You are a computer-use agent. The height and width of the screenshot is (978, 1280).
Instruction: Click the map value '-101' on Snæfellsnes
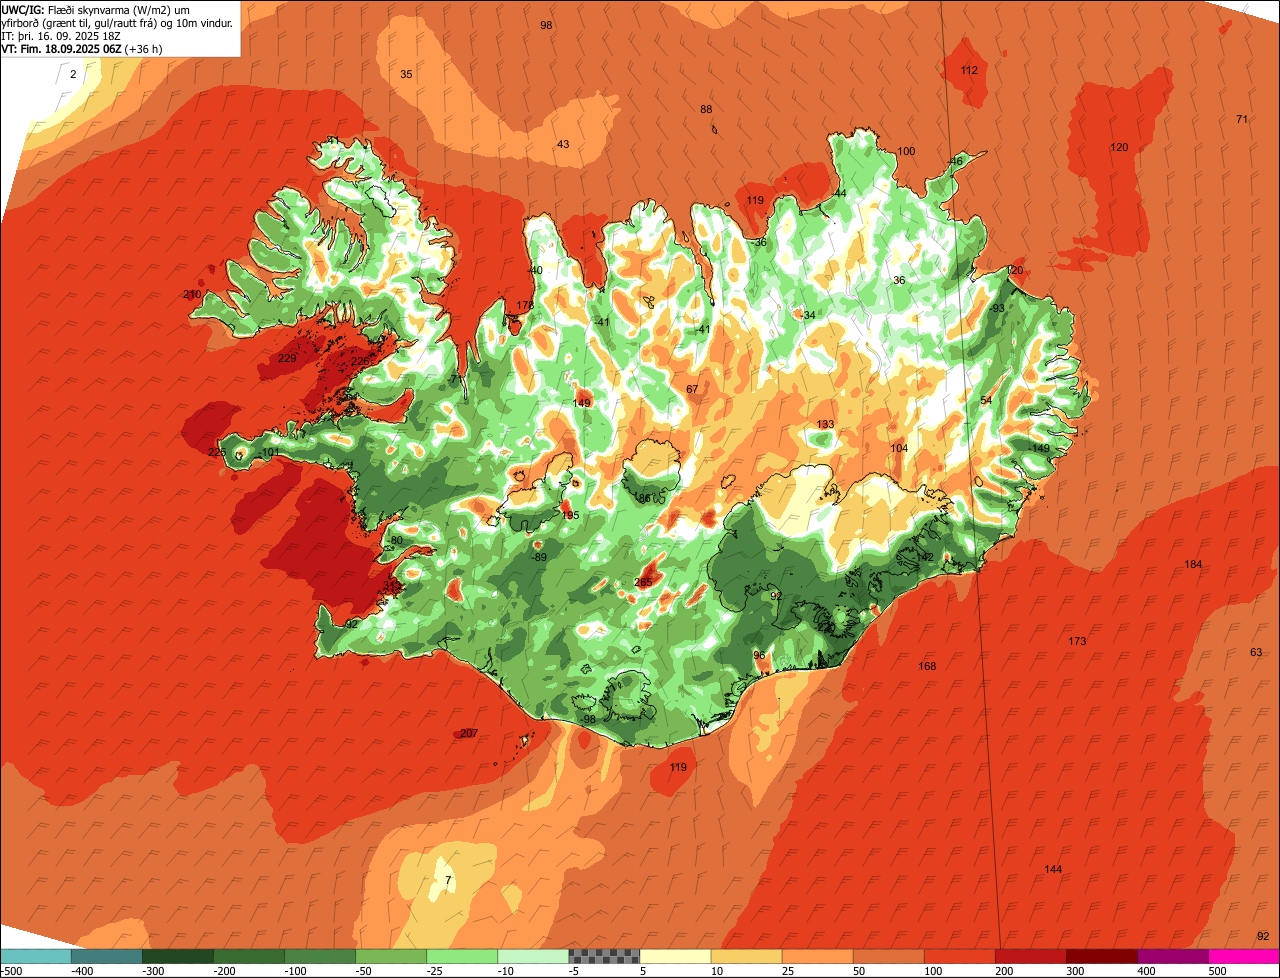[x=268, y=452]
